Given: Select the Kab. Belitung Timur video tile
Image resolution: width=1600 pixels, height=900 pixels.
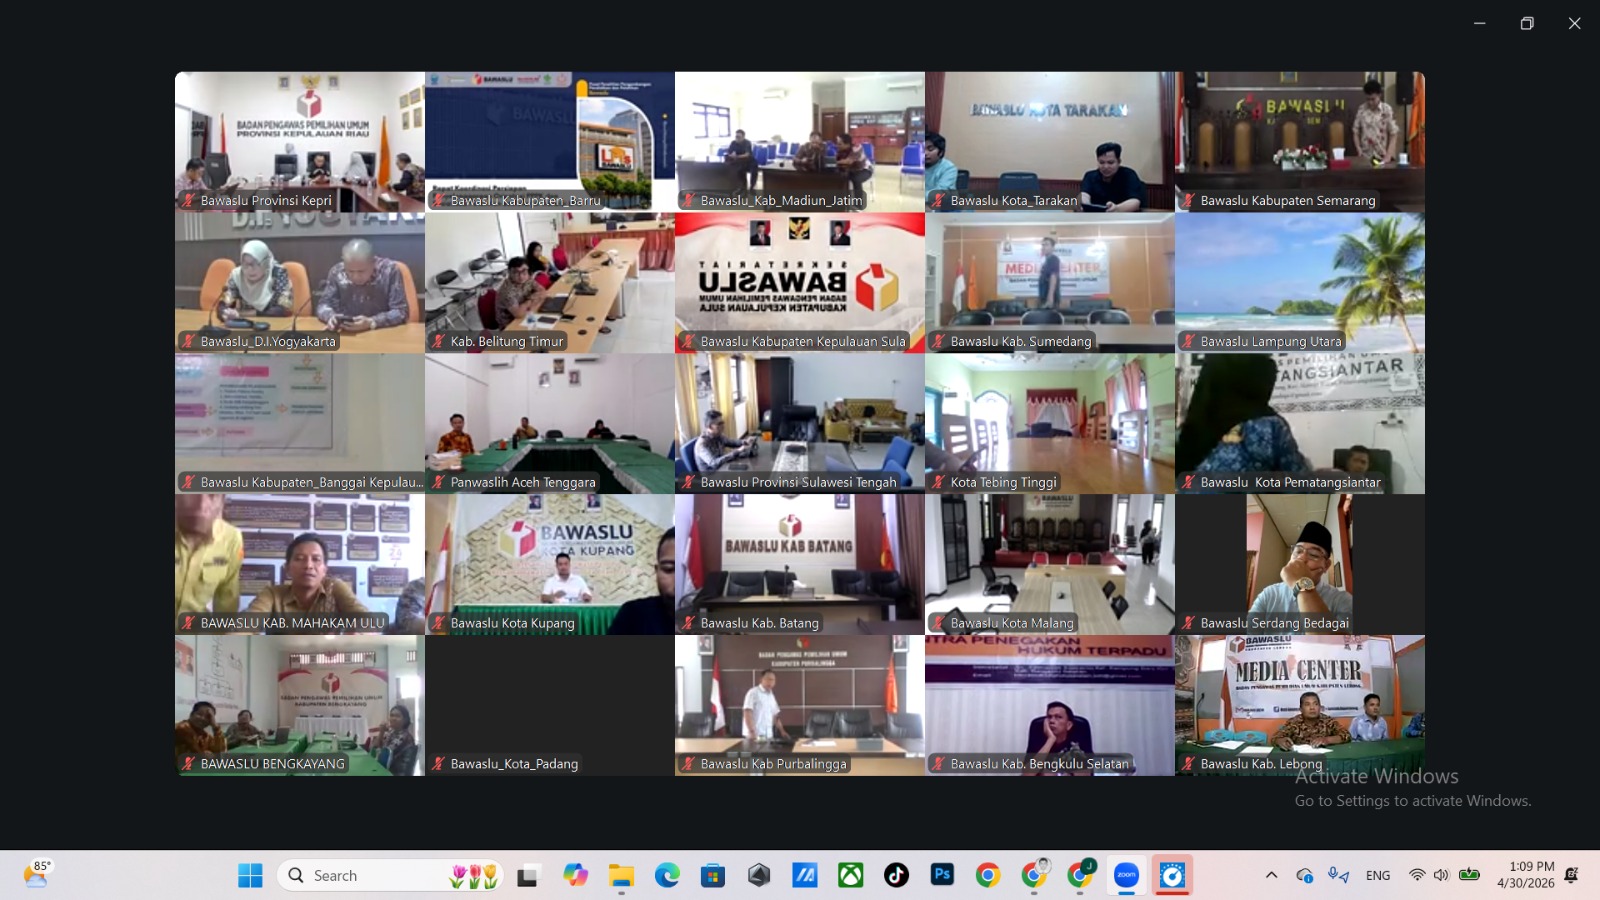Looking at the screenshot, I should click(x=550, y=282).
